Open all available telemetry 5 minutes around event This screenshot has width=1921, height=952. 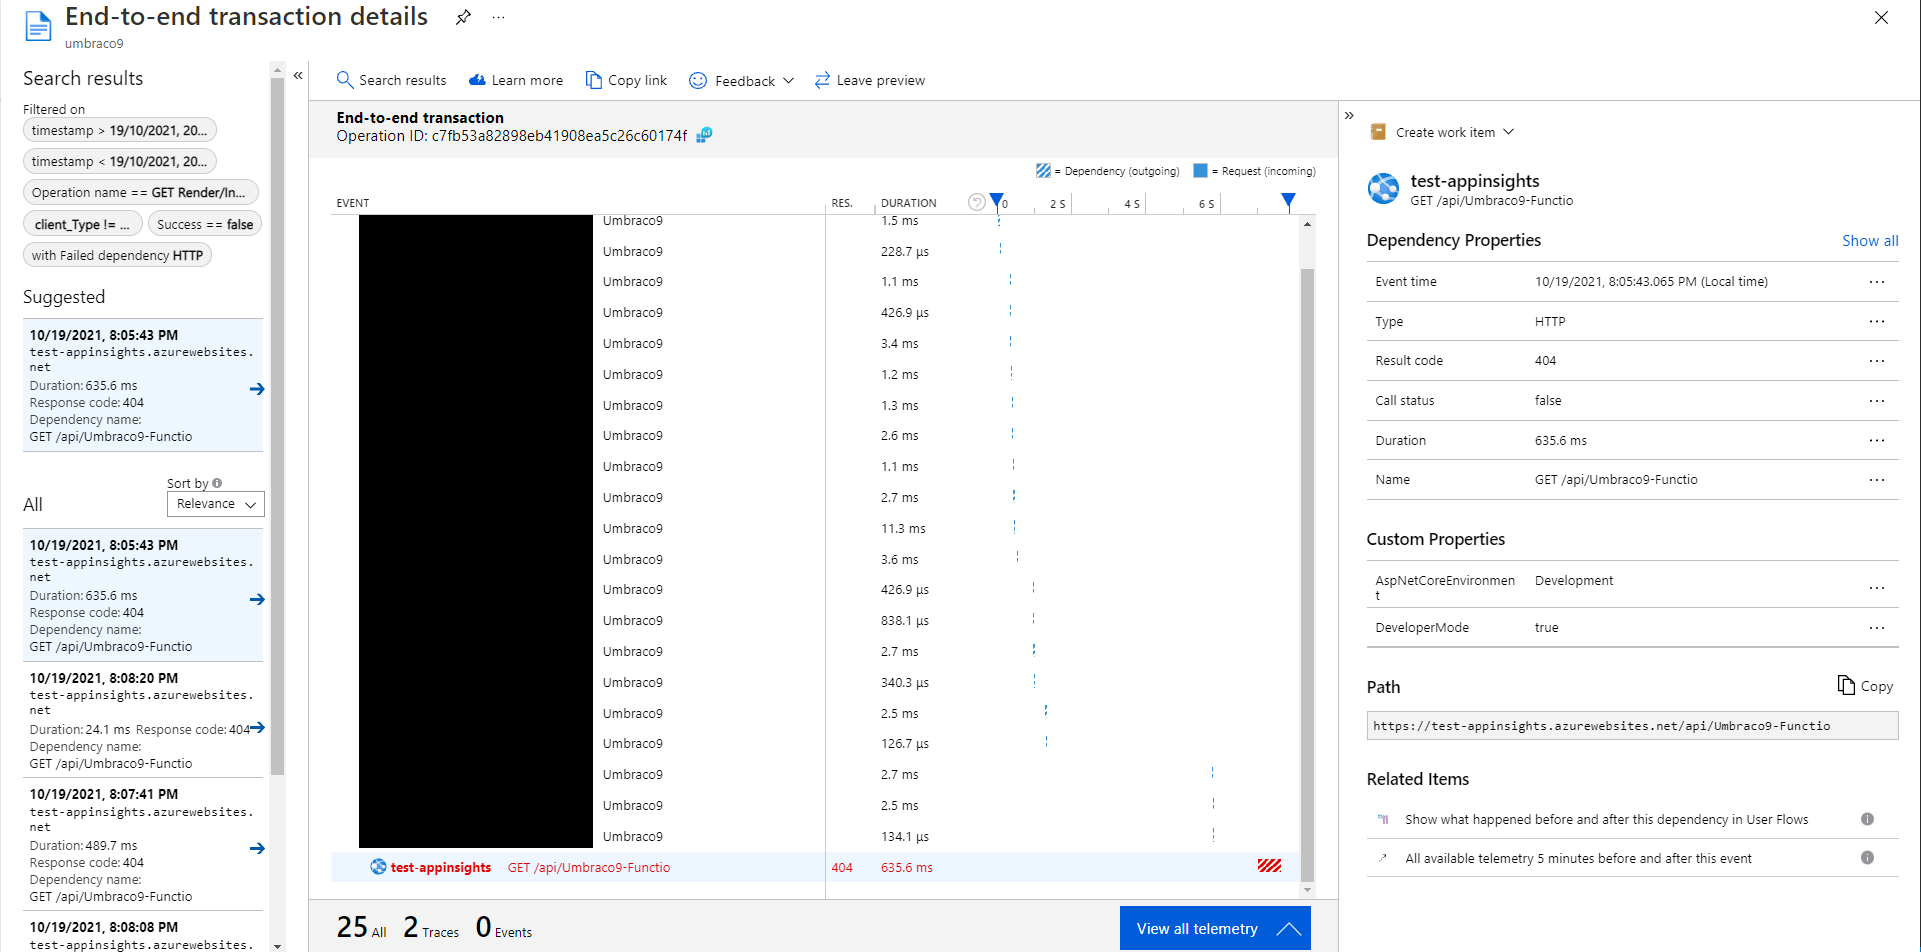tap(1578, 858)
